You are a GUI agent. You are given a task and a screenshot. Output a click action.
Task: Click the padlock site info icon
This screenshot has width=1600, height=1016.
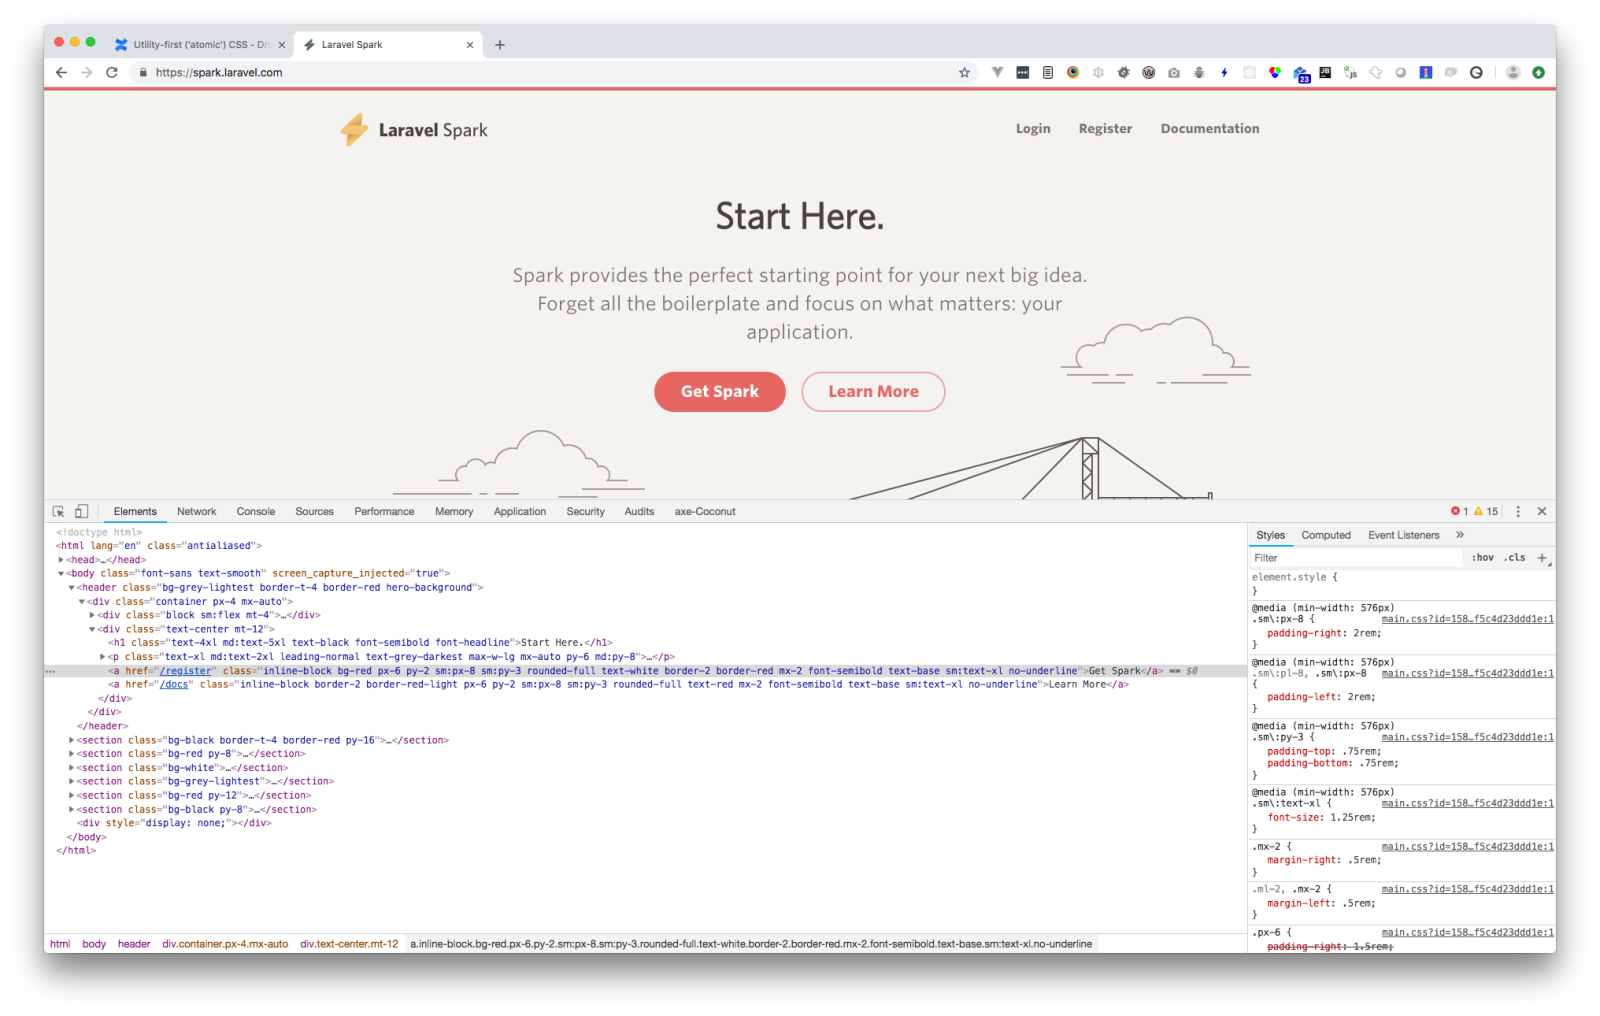point(143,72)
